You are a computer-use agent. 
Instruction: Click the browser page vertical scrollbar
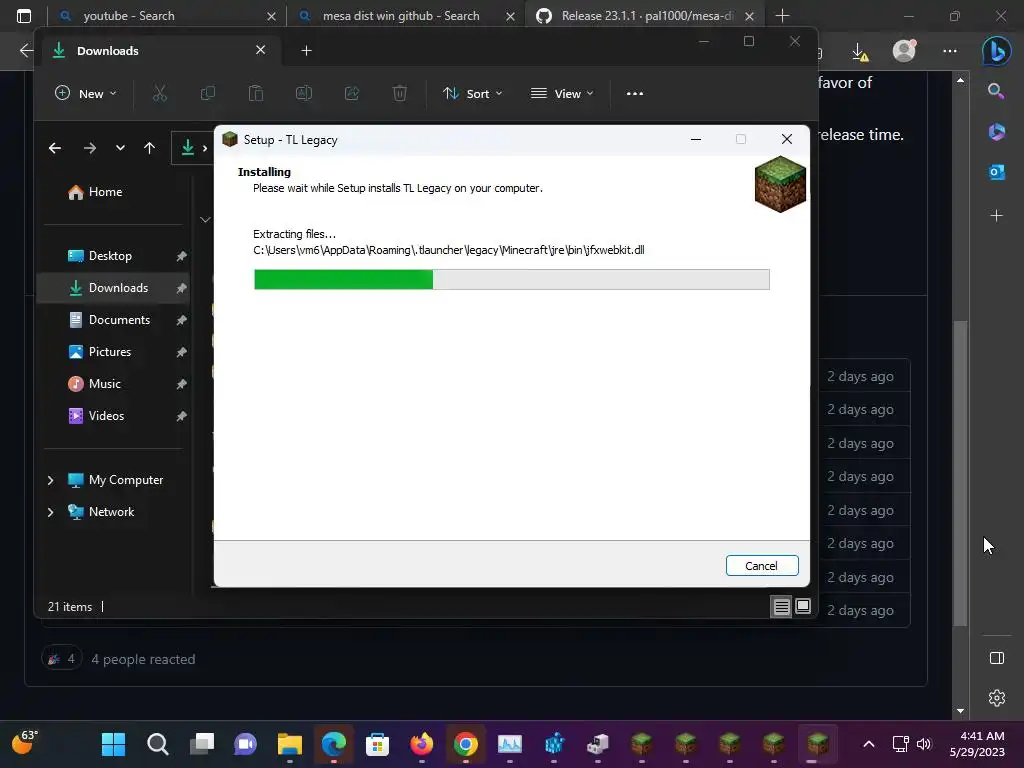tap(960, 473)
